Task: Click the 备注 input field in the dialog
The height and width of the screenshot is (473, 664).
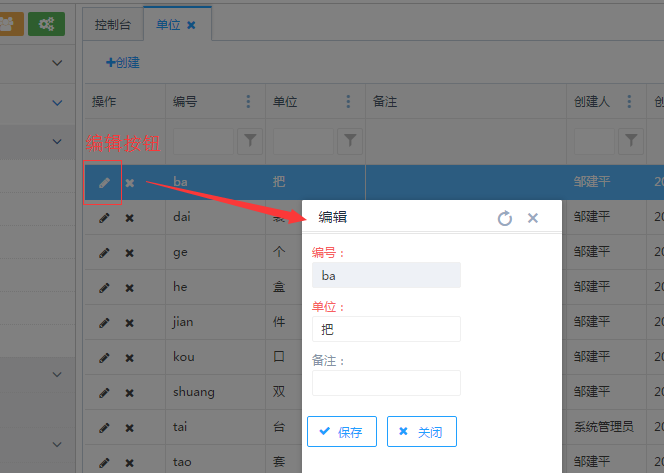Action: [x=386, y=383]
